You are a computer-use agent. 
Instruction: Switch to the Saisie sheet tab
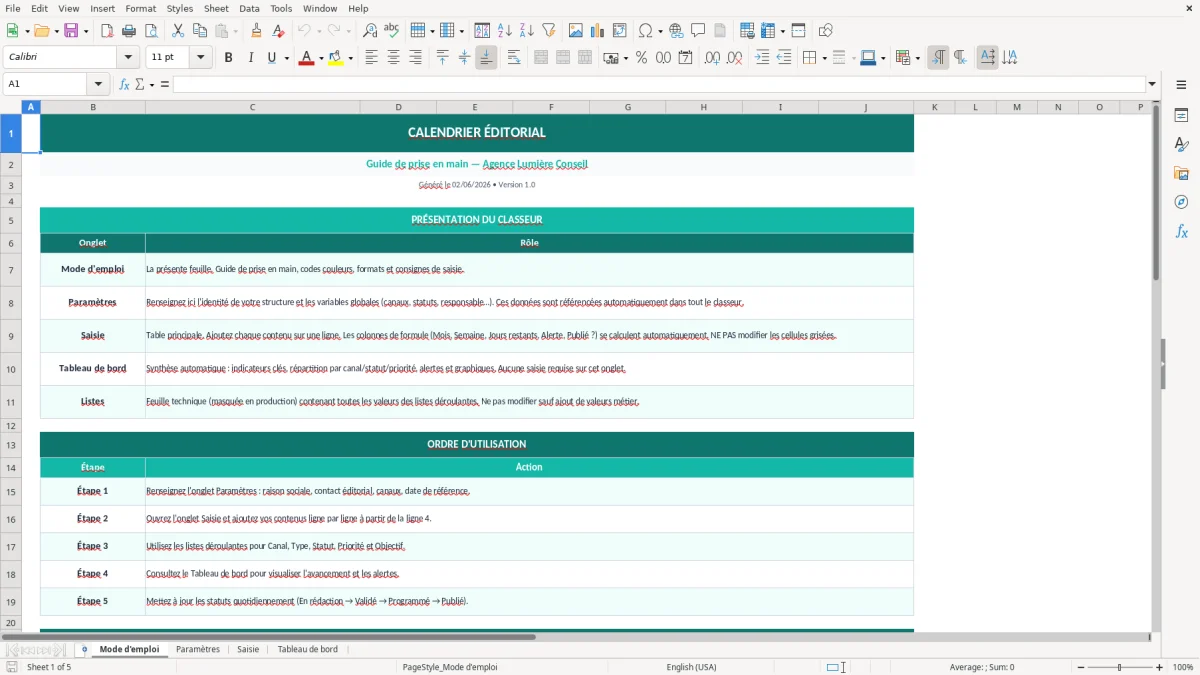[248, 649]
